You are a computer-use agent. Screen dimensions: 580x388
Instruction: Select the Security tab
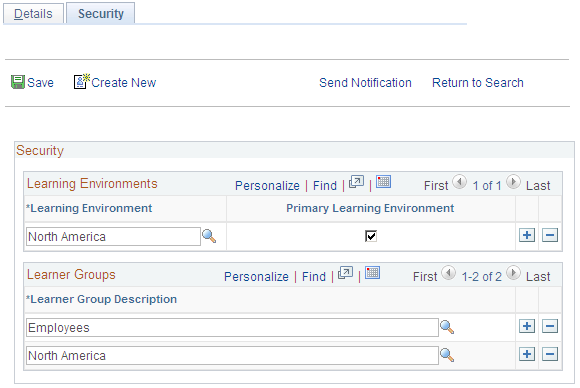[101, 13]
